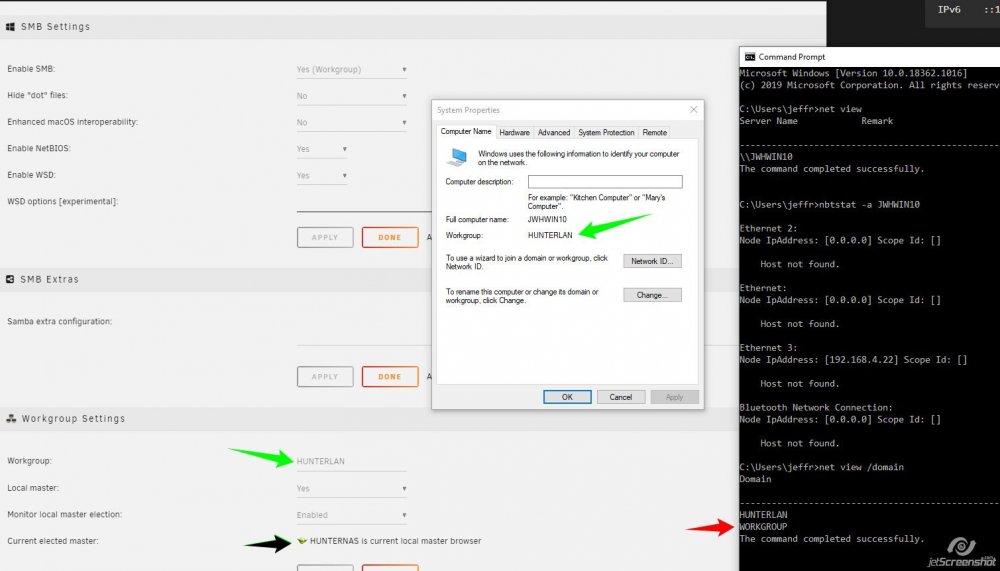Viewport: 1000px width, 571px height.
Task: Click APPLY under SMB Settings
Action: click(325, 237)
